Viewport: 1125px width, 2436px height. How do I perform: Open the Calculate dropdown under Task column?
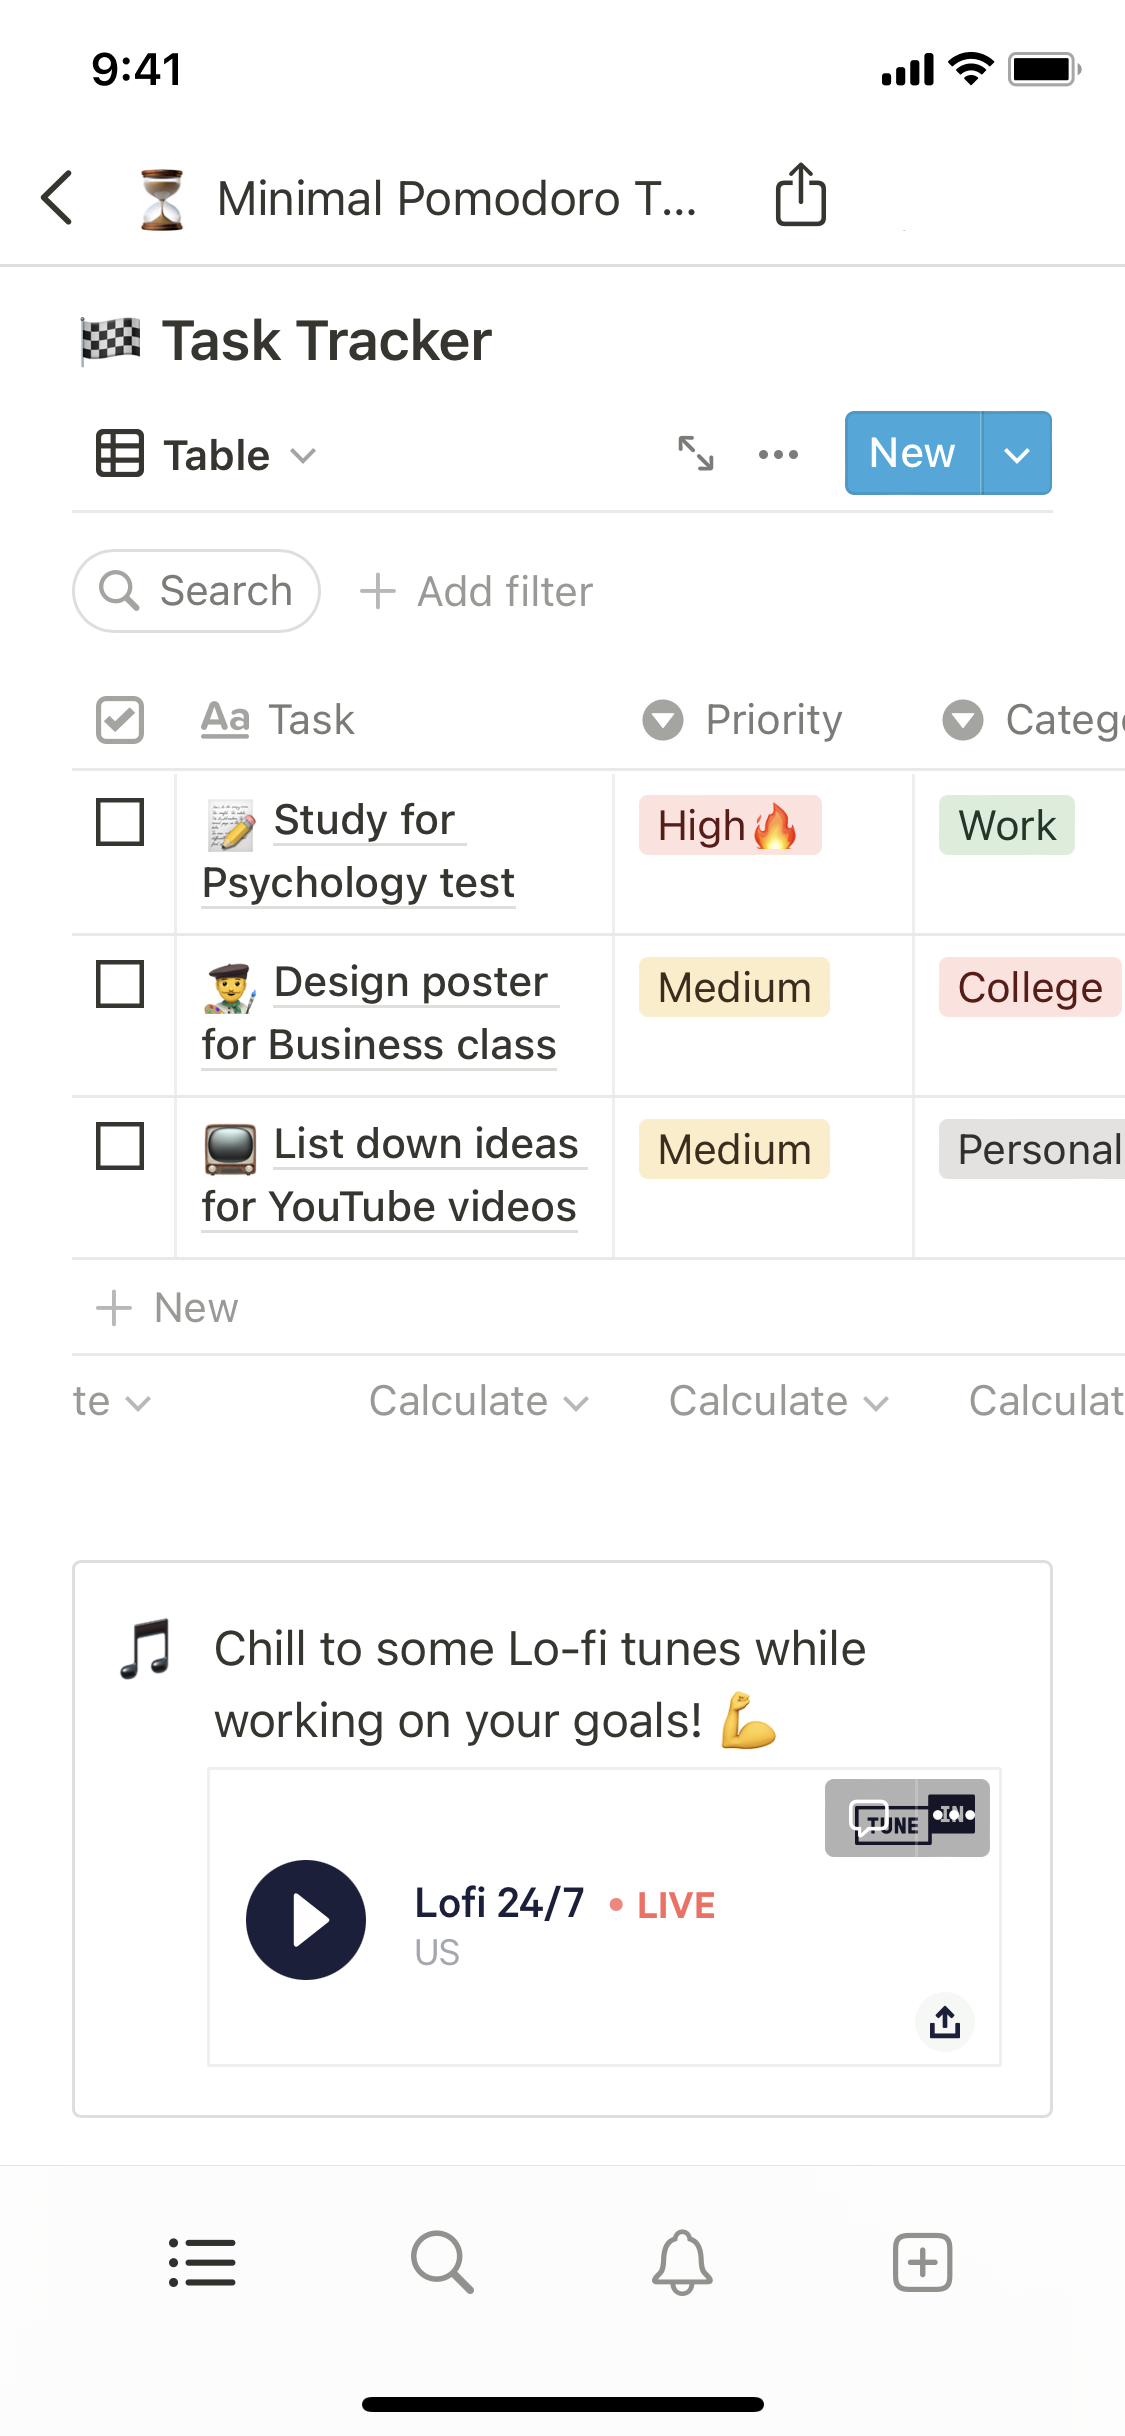point(478,1402)
